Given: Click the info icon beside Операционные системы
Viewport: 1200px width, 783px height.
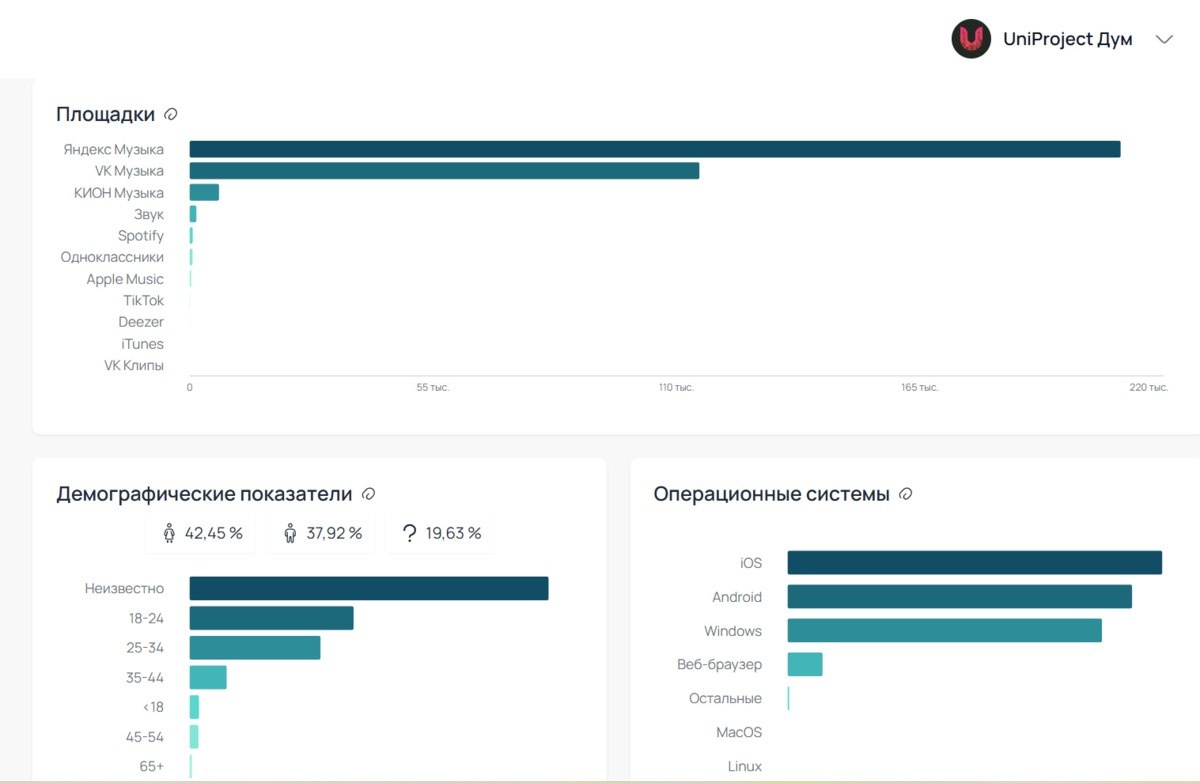Looking at the screenshot, I should pyautogui.click(x=906, y=494).
